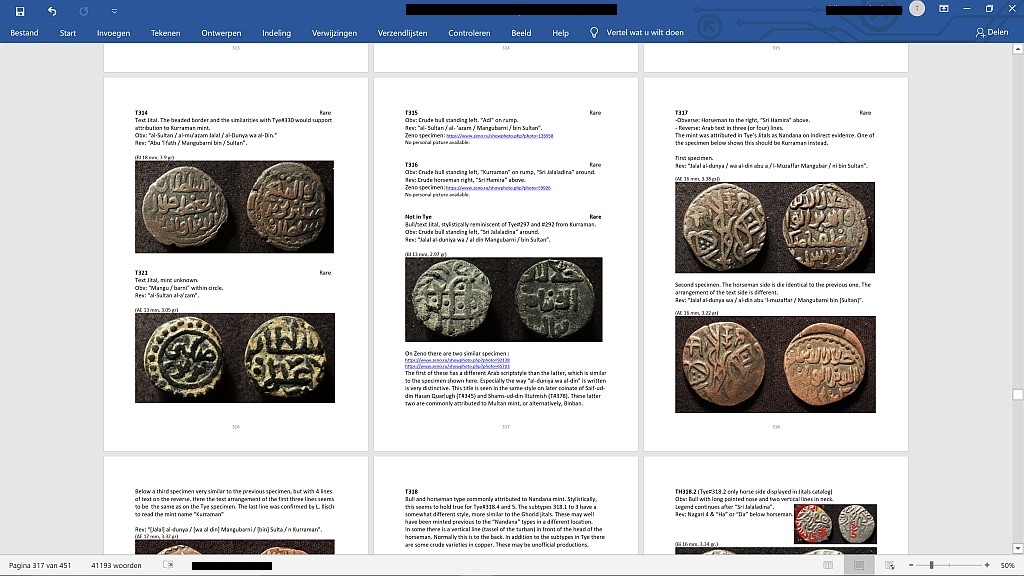Click the Delen share button
1024x576 pixels.
point(991,32)
